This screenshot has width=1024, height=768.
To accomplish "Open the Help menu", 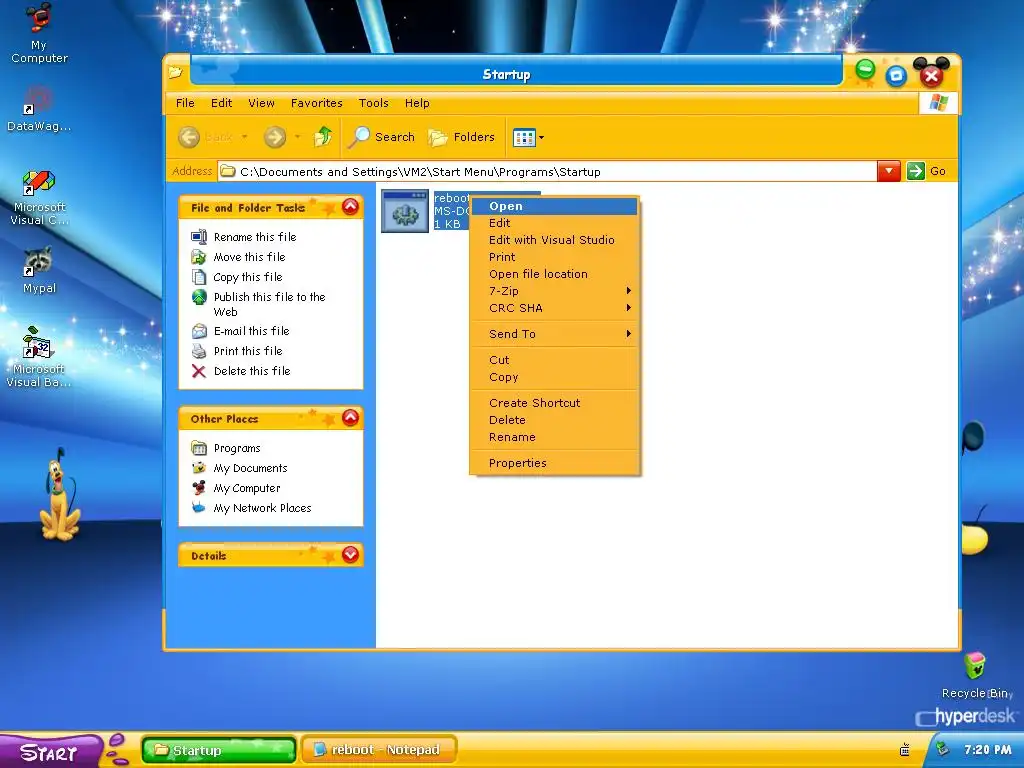I will coord(417,103).
